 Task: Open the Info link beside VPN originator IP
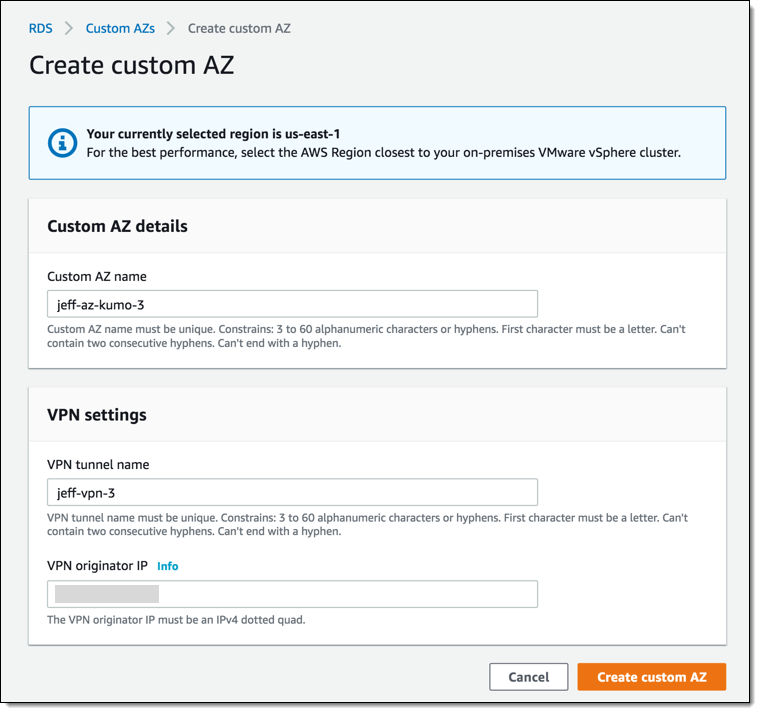(x=167, y=566)
